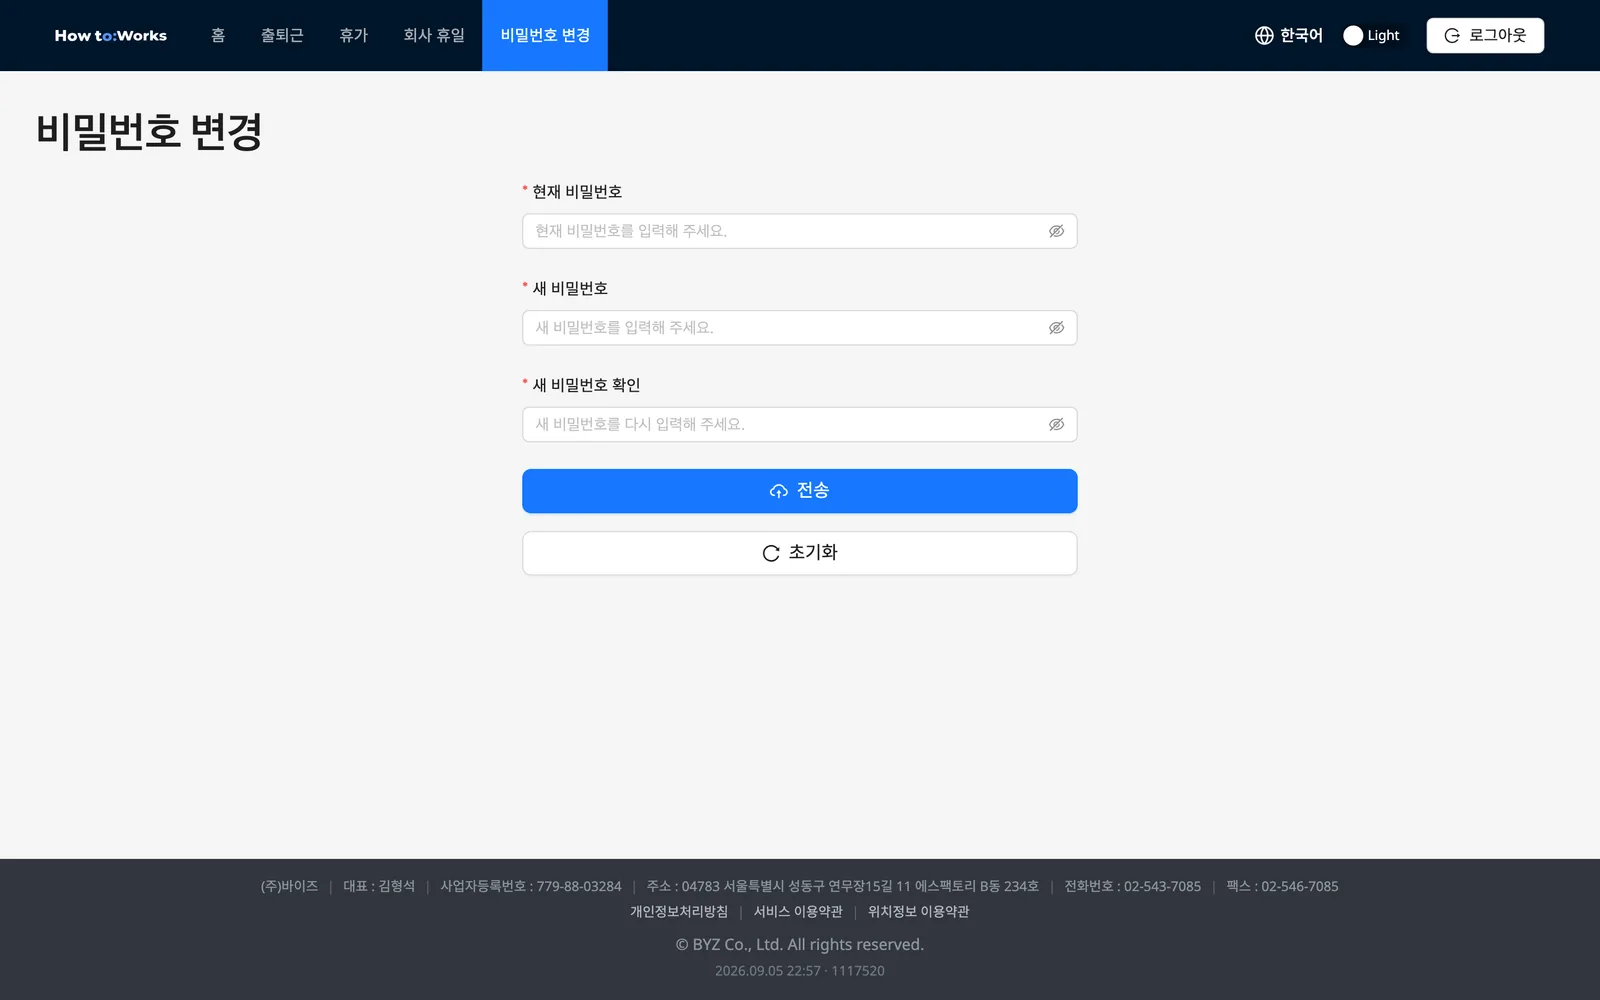Open the 서비스 이용약관 footer link
1600x1000 pixels.
pyautogui.click(x=798, y=912)
